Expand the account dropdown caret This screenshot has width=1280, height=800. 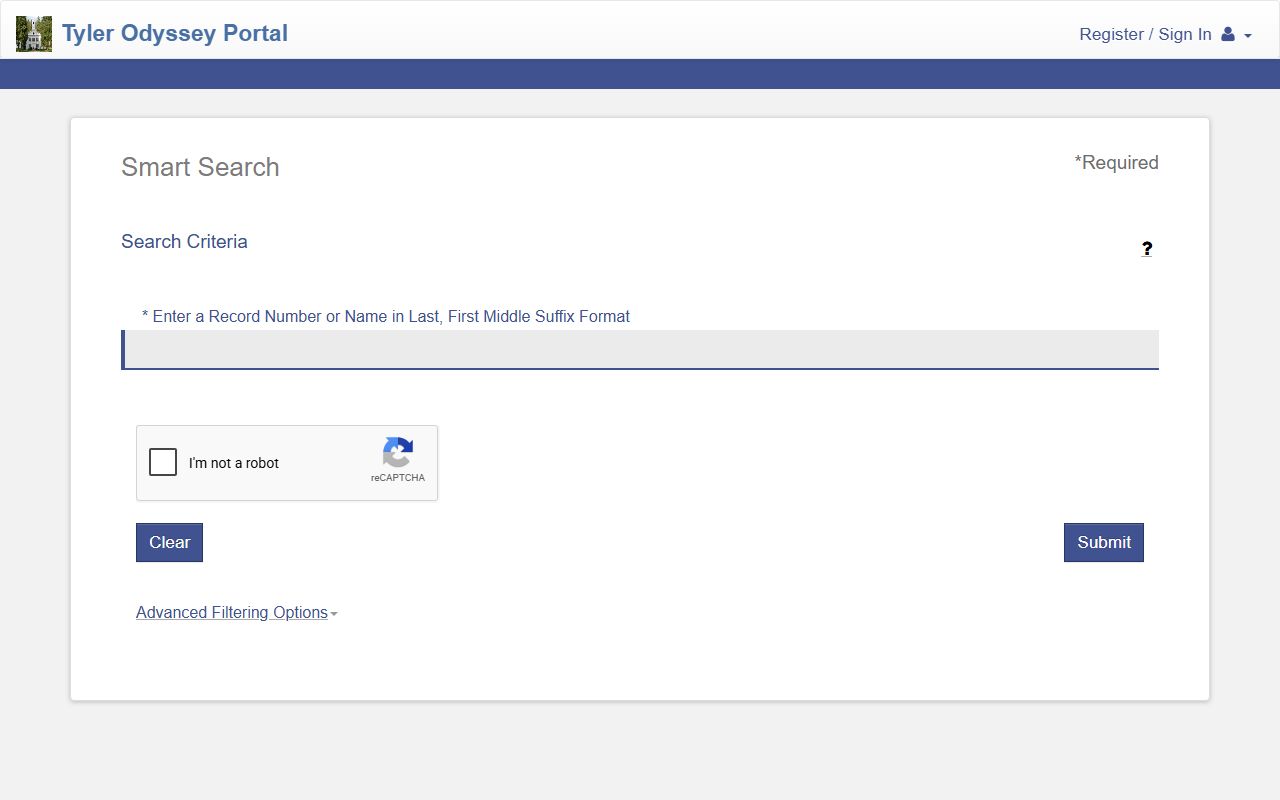click(1248, 36)
